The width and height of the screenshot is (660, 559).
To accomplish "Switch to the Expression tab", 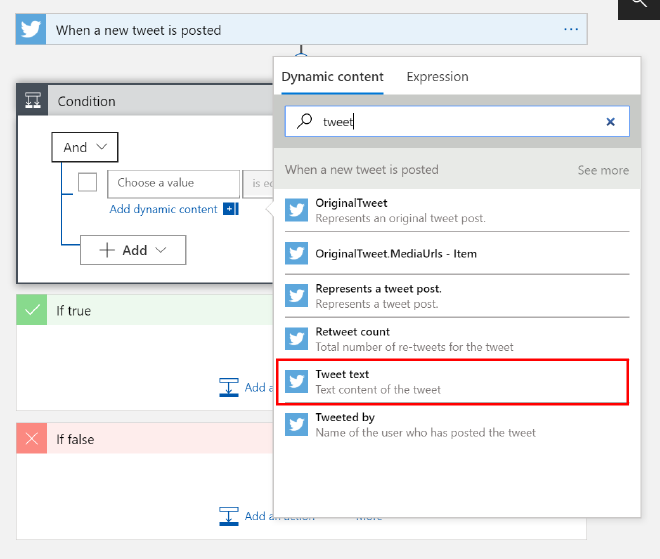I will (437, 77).
